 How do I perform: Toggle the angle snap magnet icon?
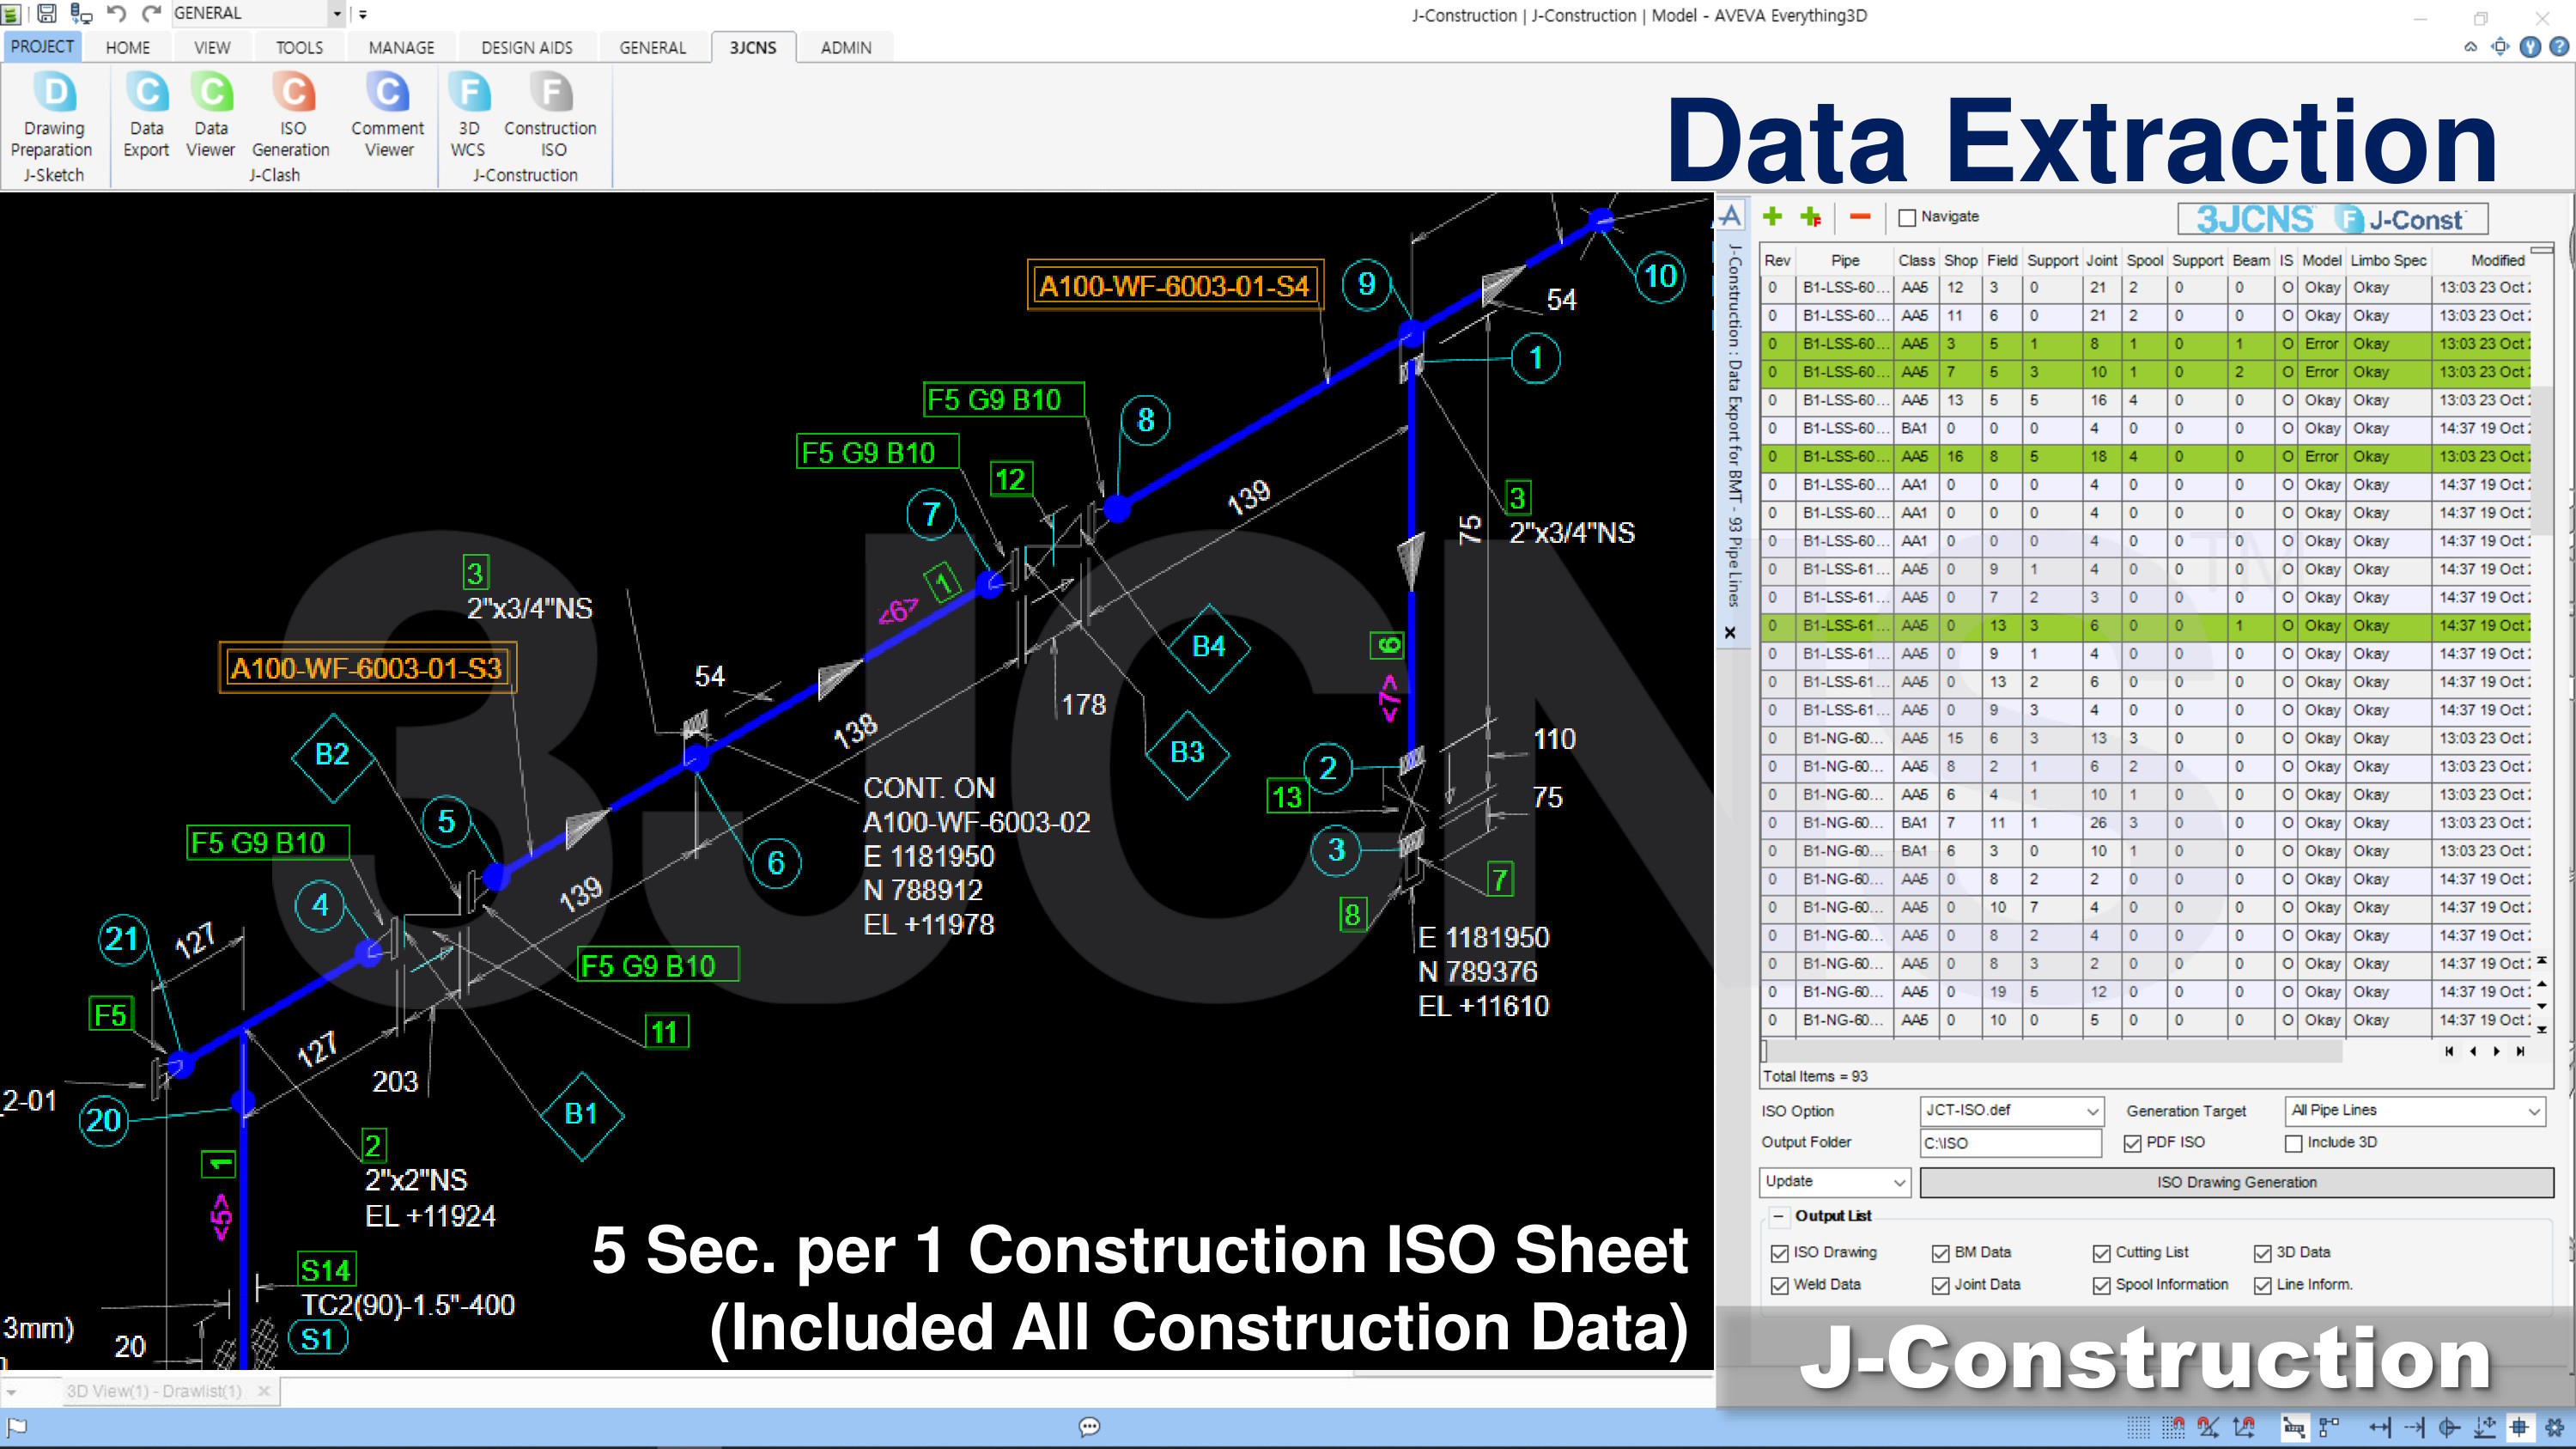point(2209,1427)
